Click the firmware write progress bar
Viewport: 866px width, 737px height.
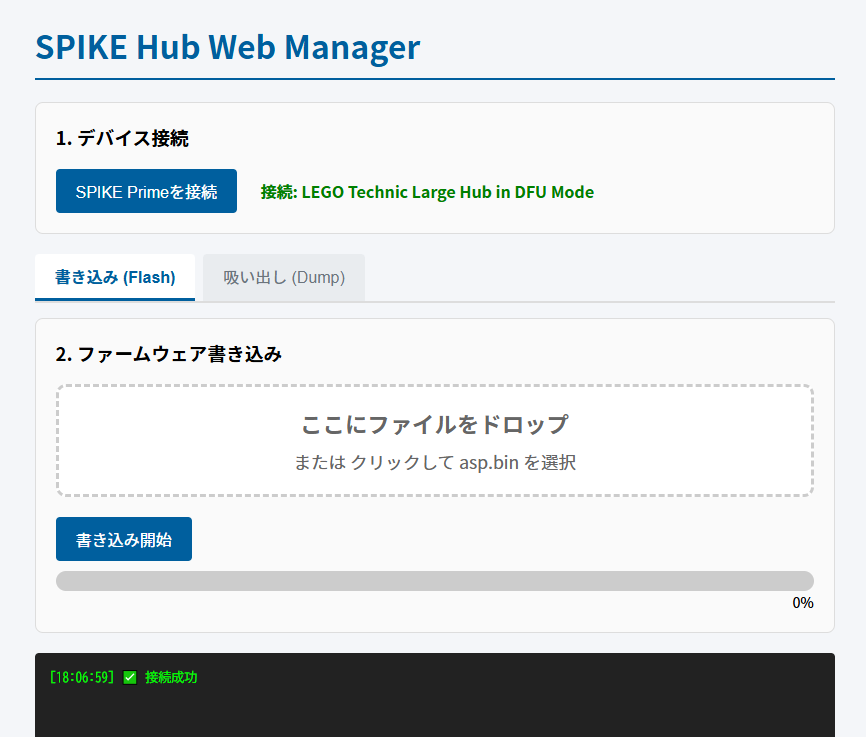(x=435, y=581)
